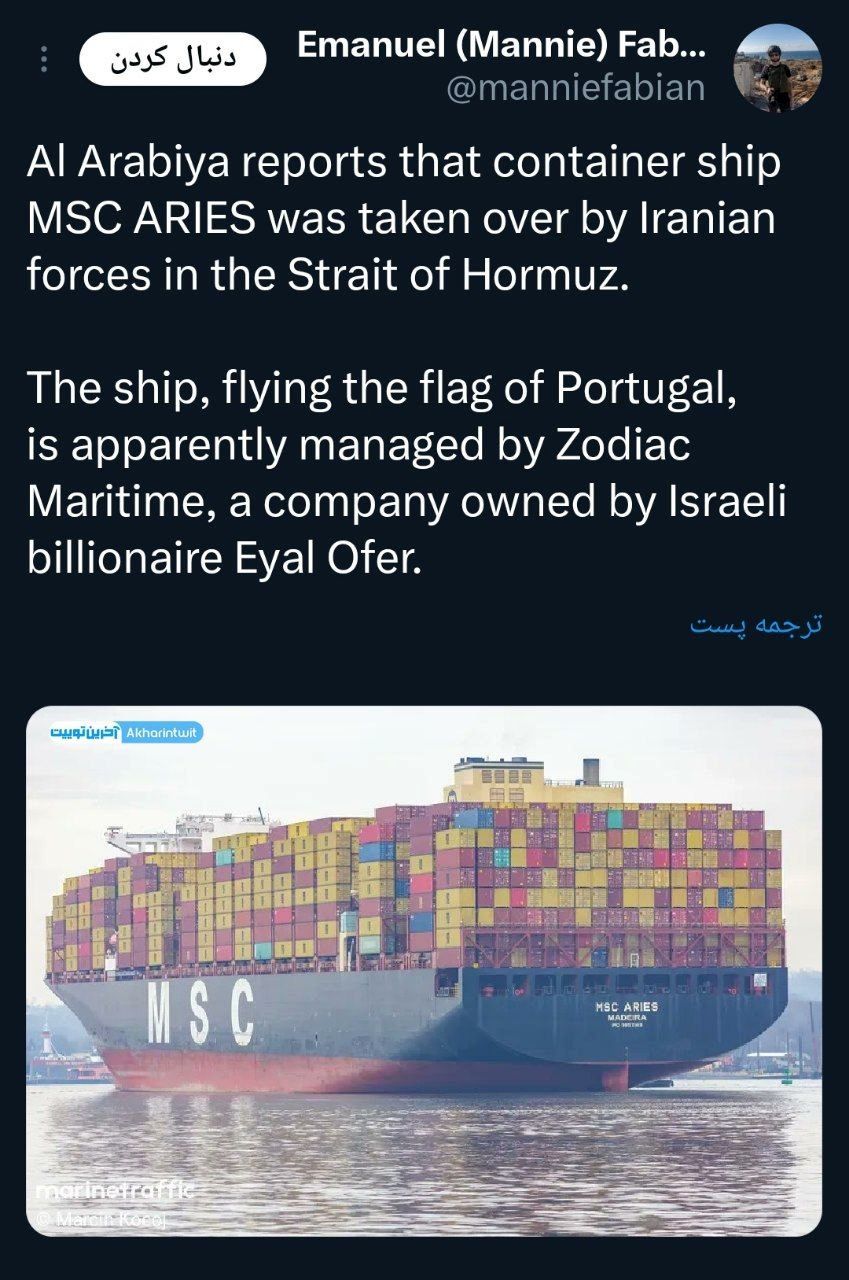849x1280 pixels.
Task: Tap the Akharintwit watermark logo
Action: coord(126,733)
